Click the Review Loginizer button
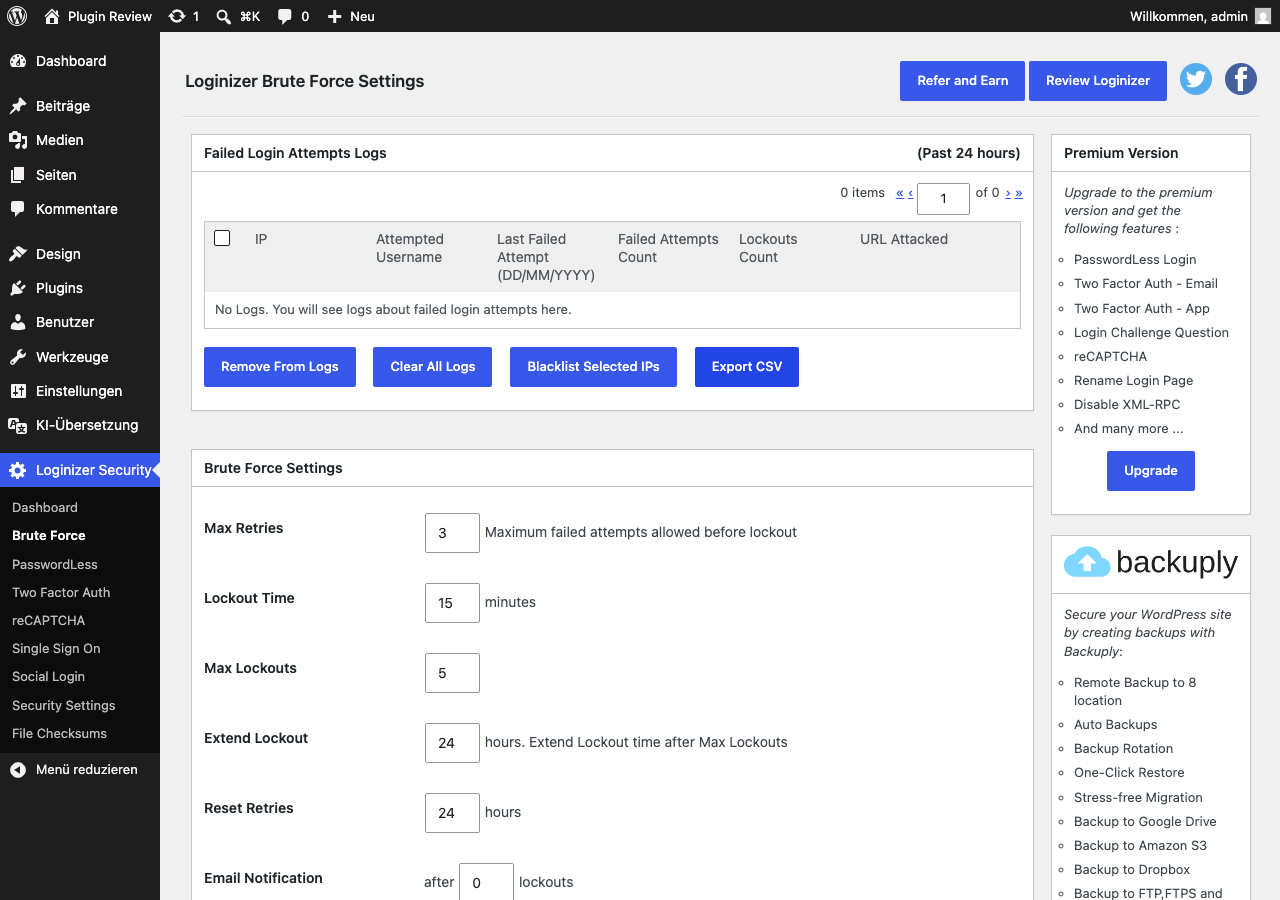 tap(1098, 81)
